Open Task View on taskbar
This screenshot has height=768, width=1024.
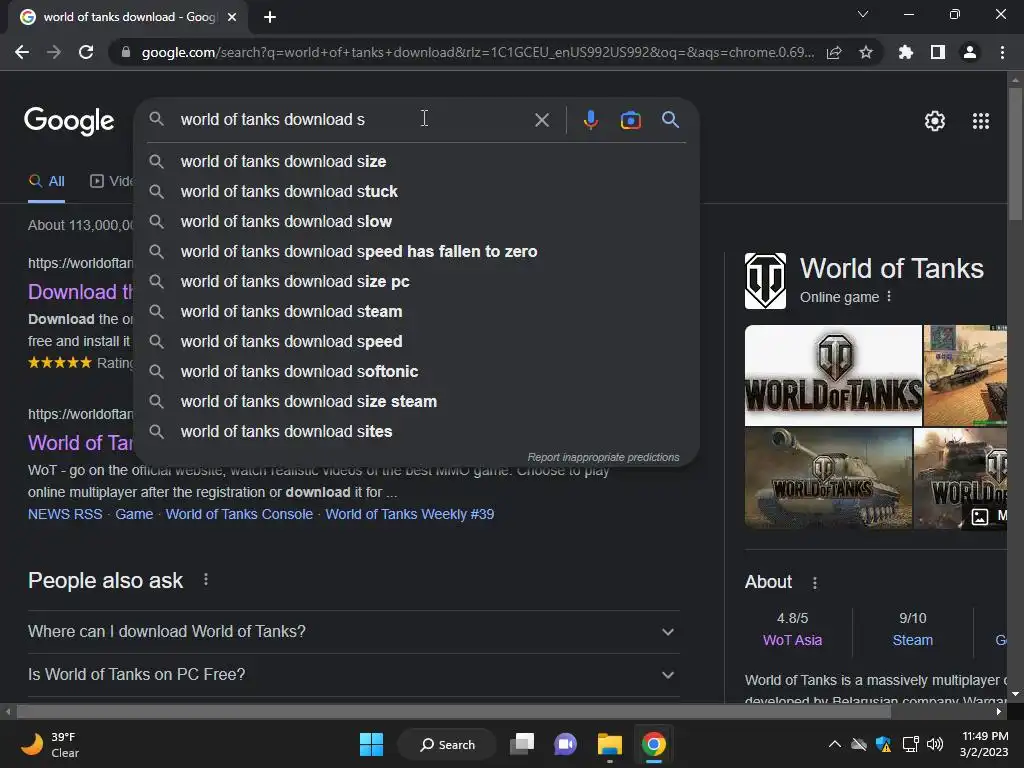522,744
